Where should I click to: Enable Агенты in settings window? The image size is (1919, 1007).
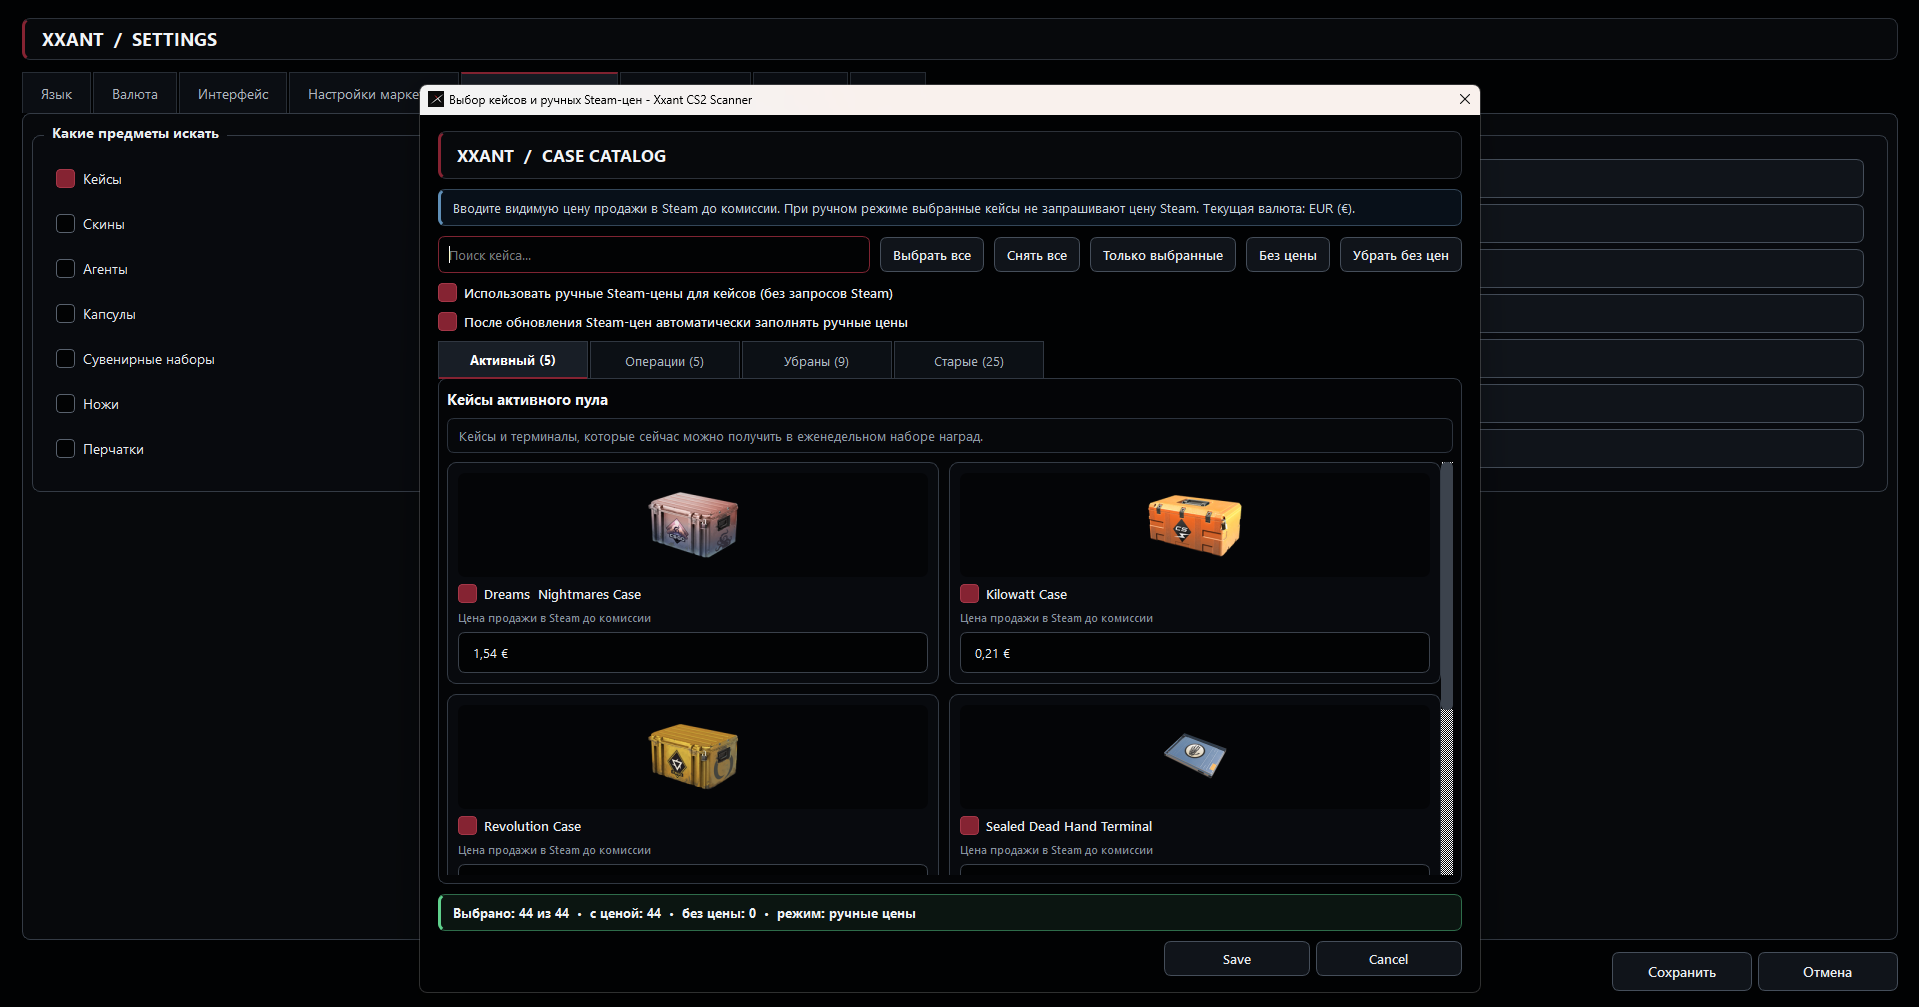tap(66, 269)
